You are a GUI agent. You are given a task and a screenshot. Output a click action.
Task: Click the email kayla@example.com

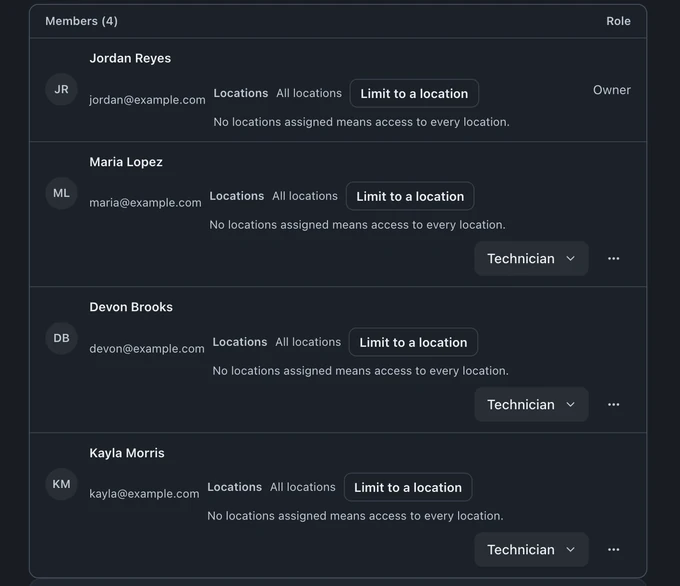[x=144, y=494]
